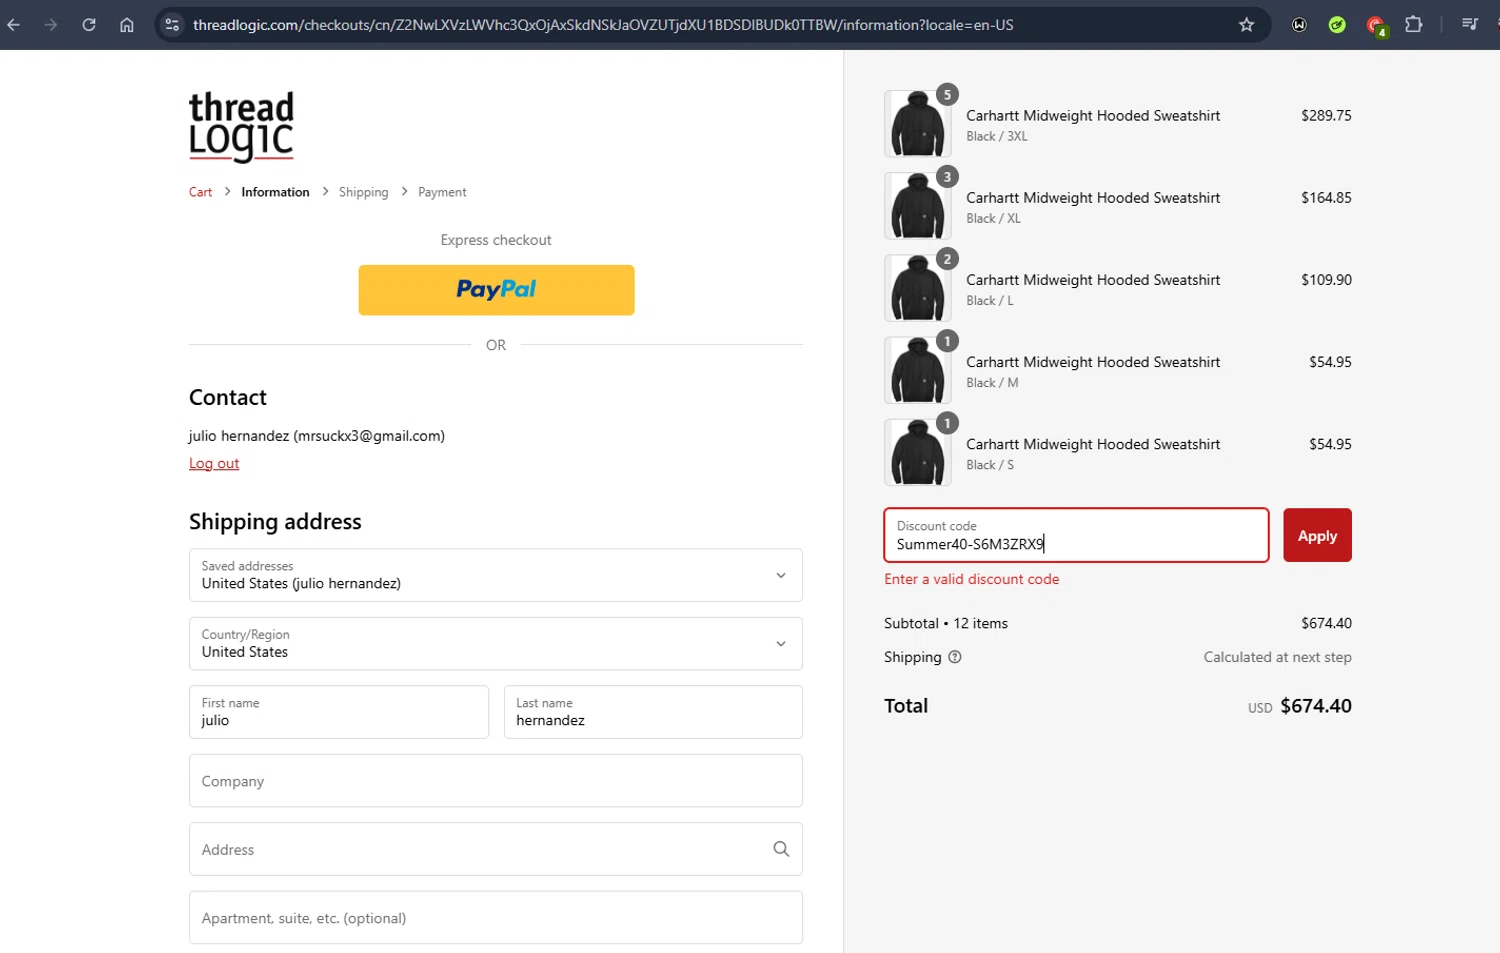Click quantity badge 2 on L item
The image size is (1500, 953).
click(x=947, y=259)
